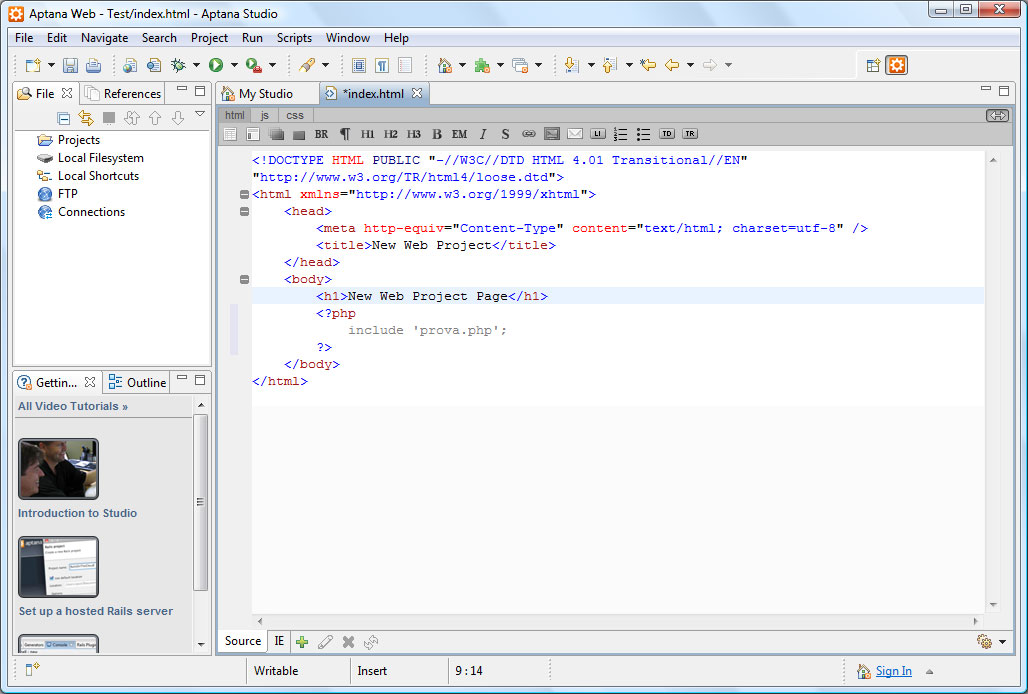
Task: Click the Open Perspective icon
Action: [x=873, y=65]
